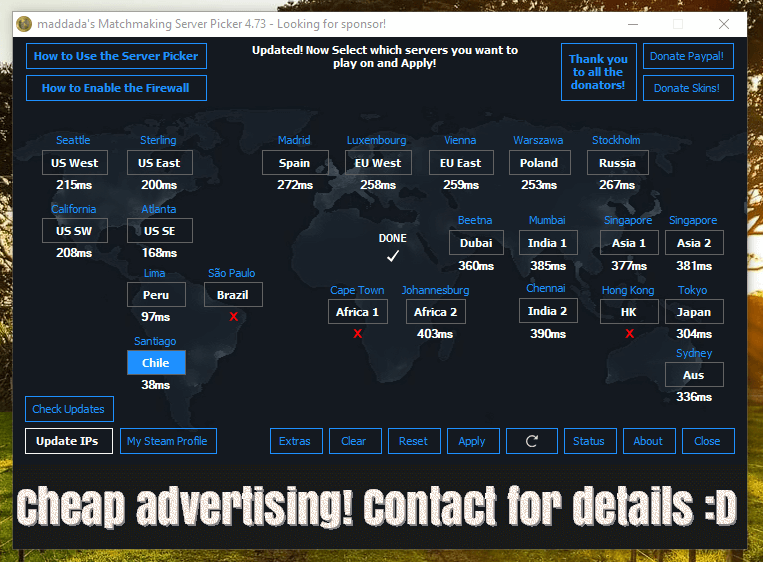The image size is (763, 562).
Task: Reset the firewall rules
Action: point(413,441)
